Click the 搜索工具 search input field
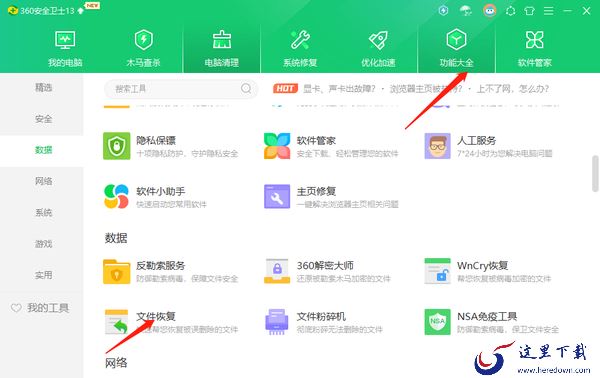600x378 pixels. (181, 89)
